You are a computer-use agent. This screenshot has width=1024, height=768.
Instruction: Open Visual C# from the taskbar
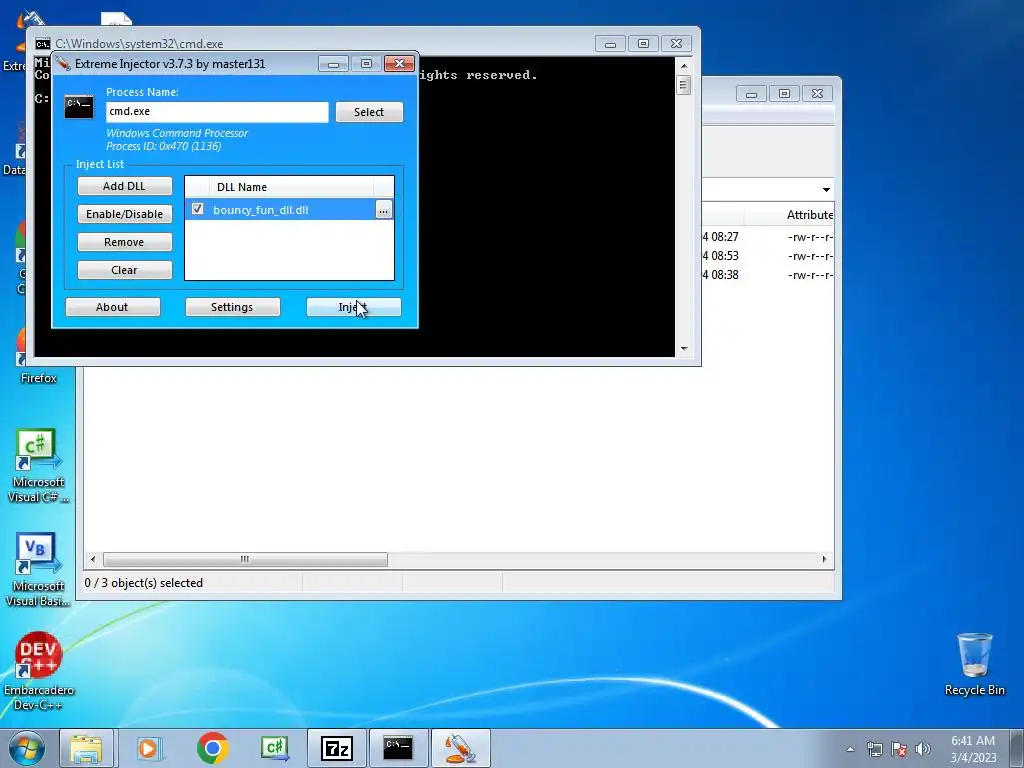click(x=275, y=748)
